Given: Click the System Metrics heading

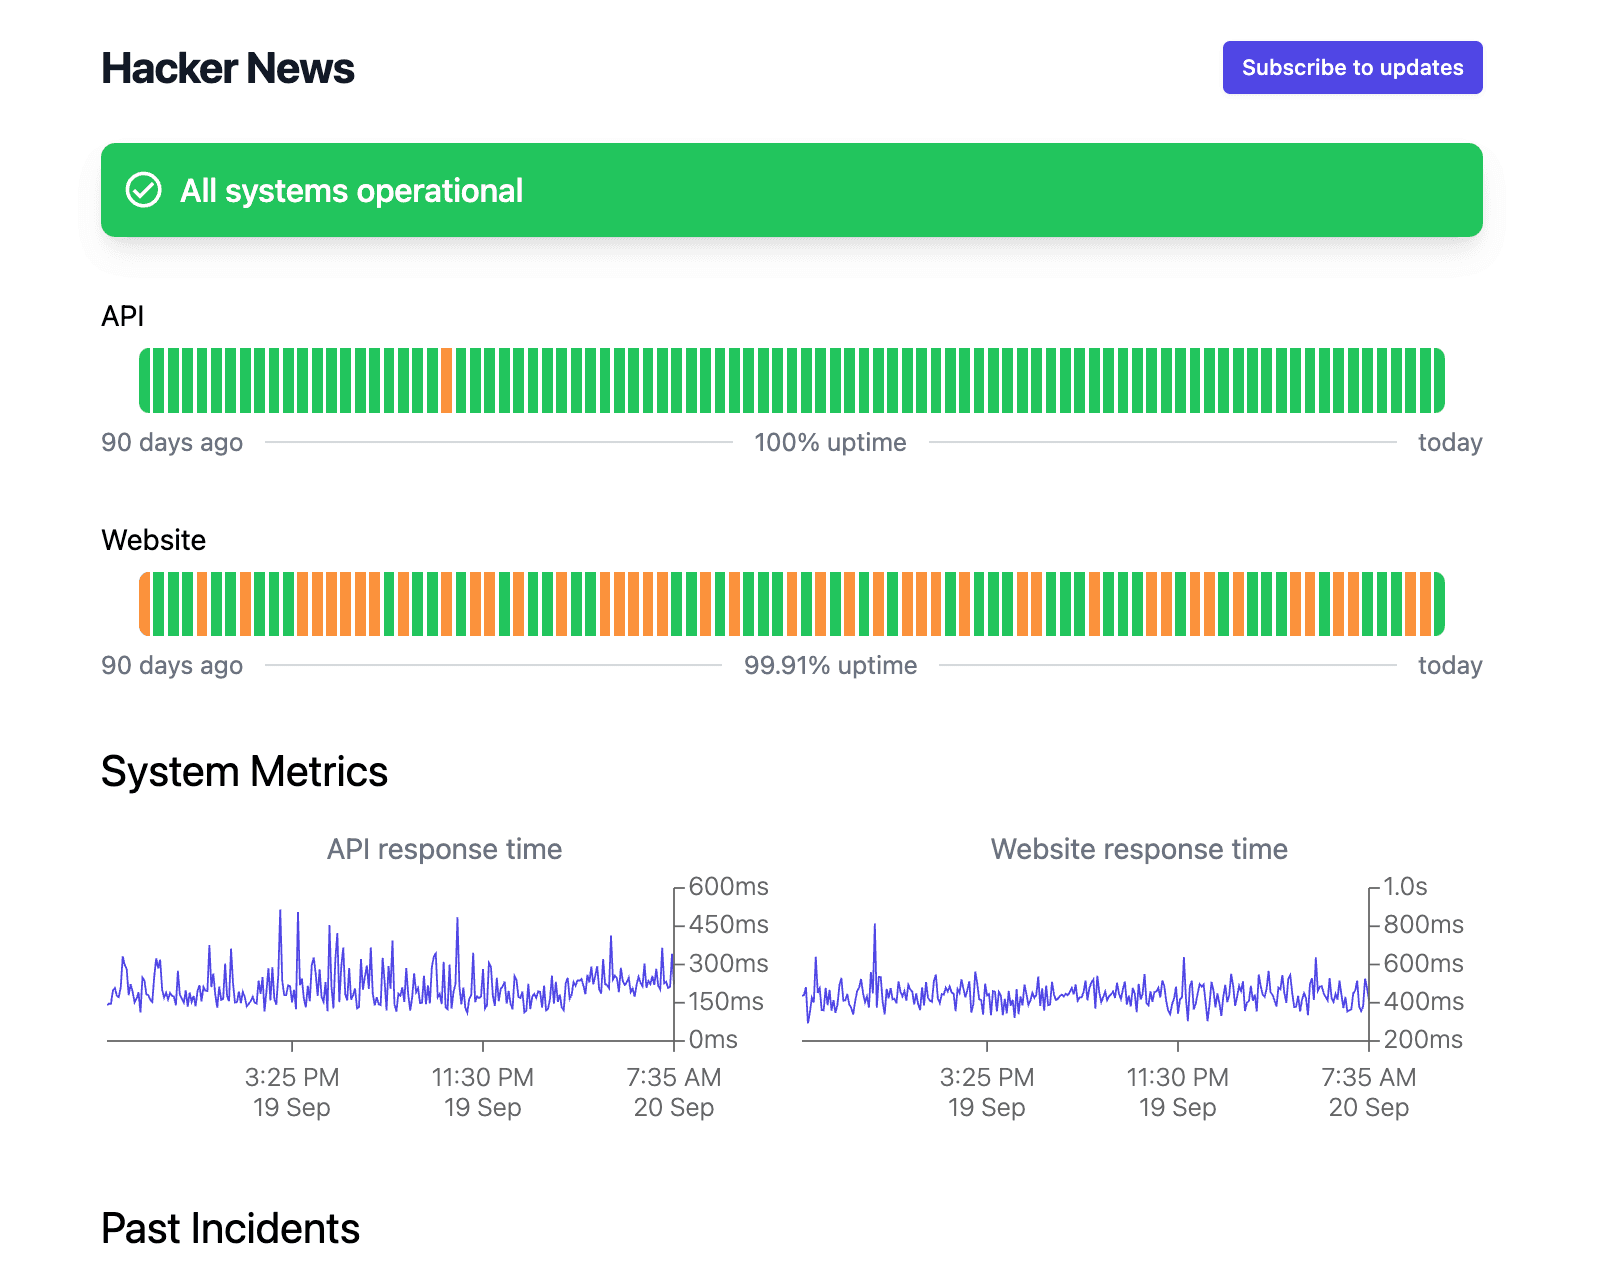Looking at the screenshot, I should [244, 772].
